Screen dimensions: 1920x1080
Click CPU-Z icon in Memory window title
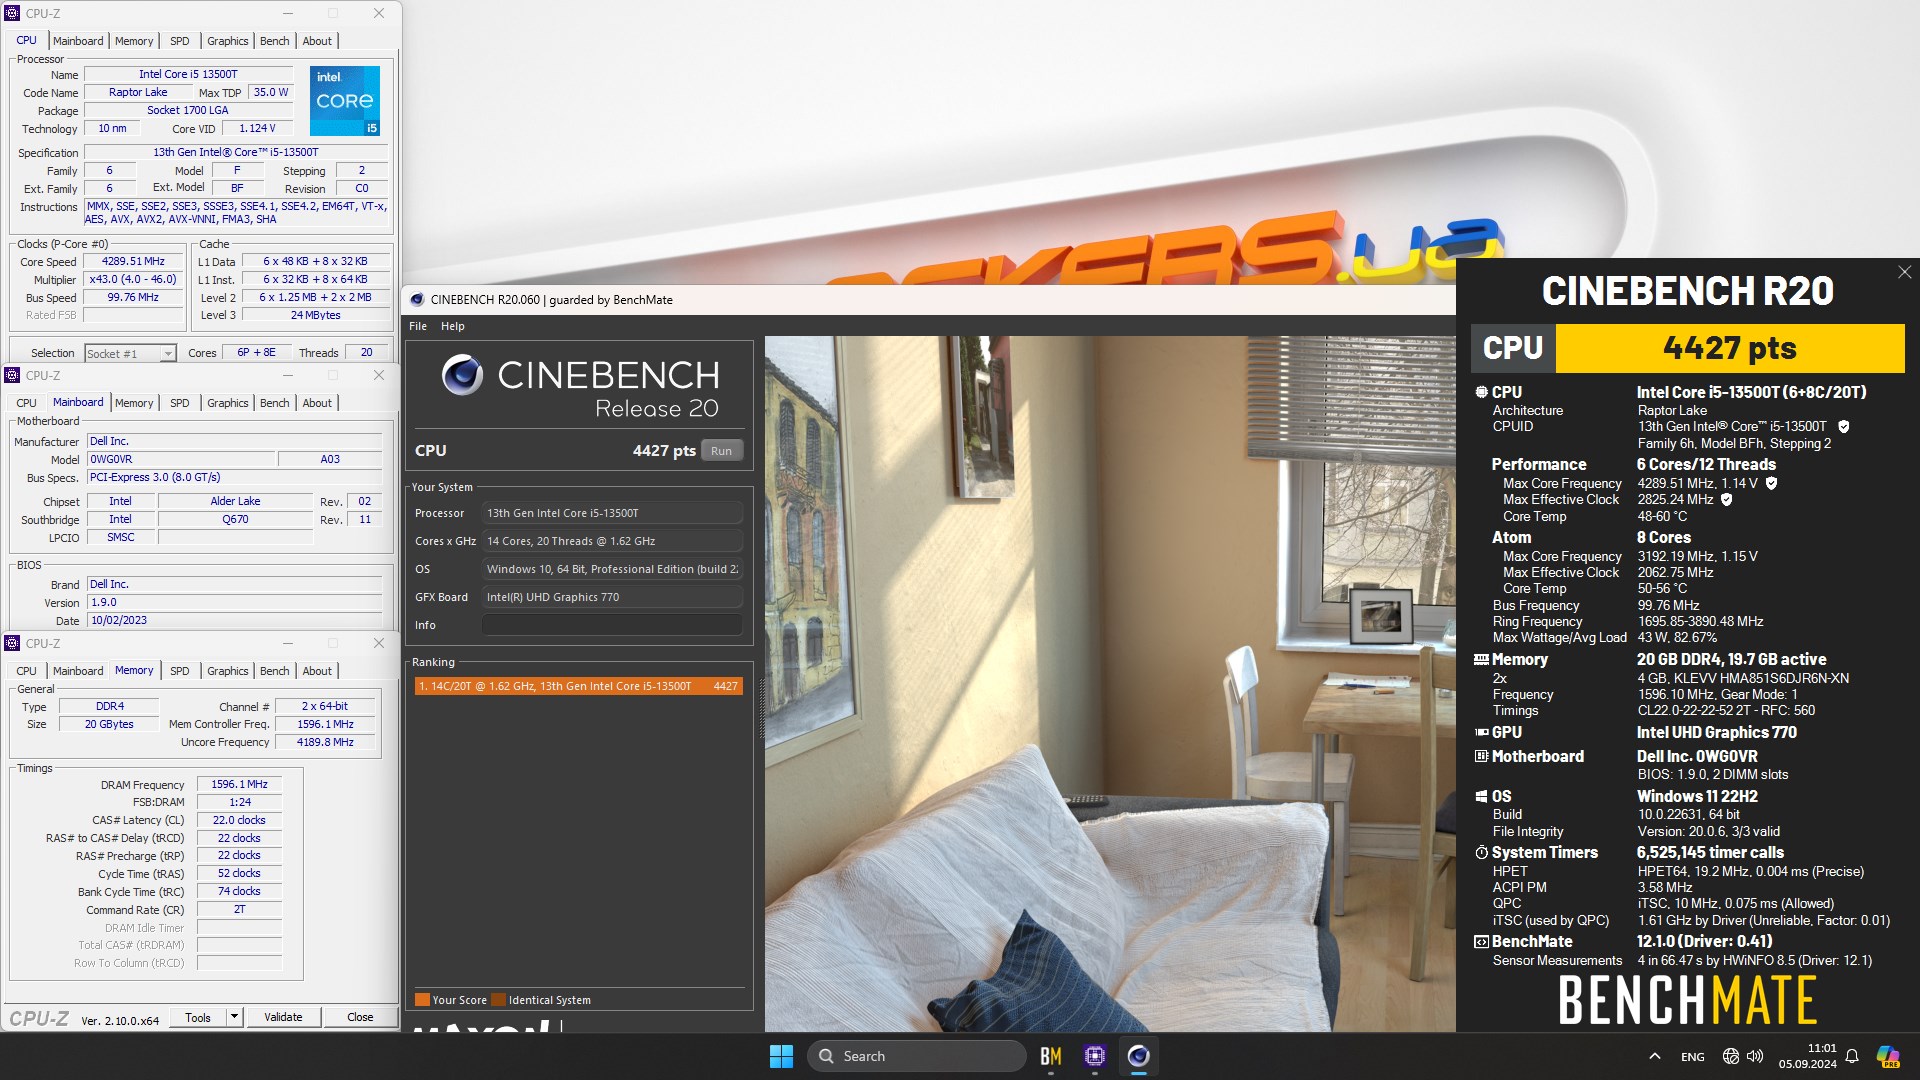click(x=12, y=643)
